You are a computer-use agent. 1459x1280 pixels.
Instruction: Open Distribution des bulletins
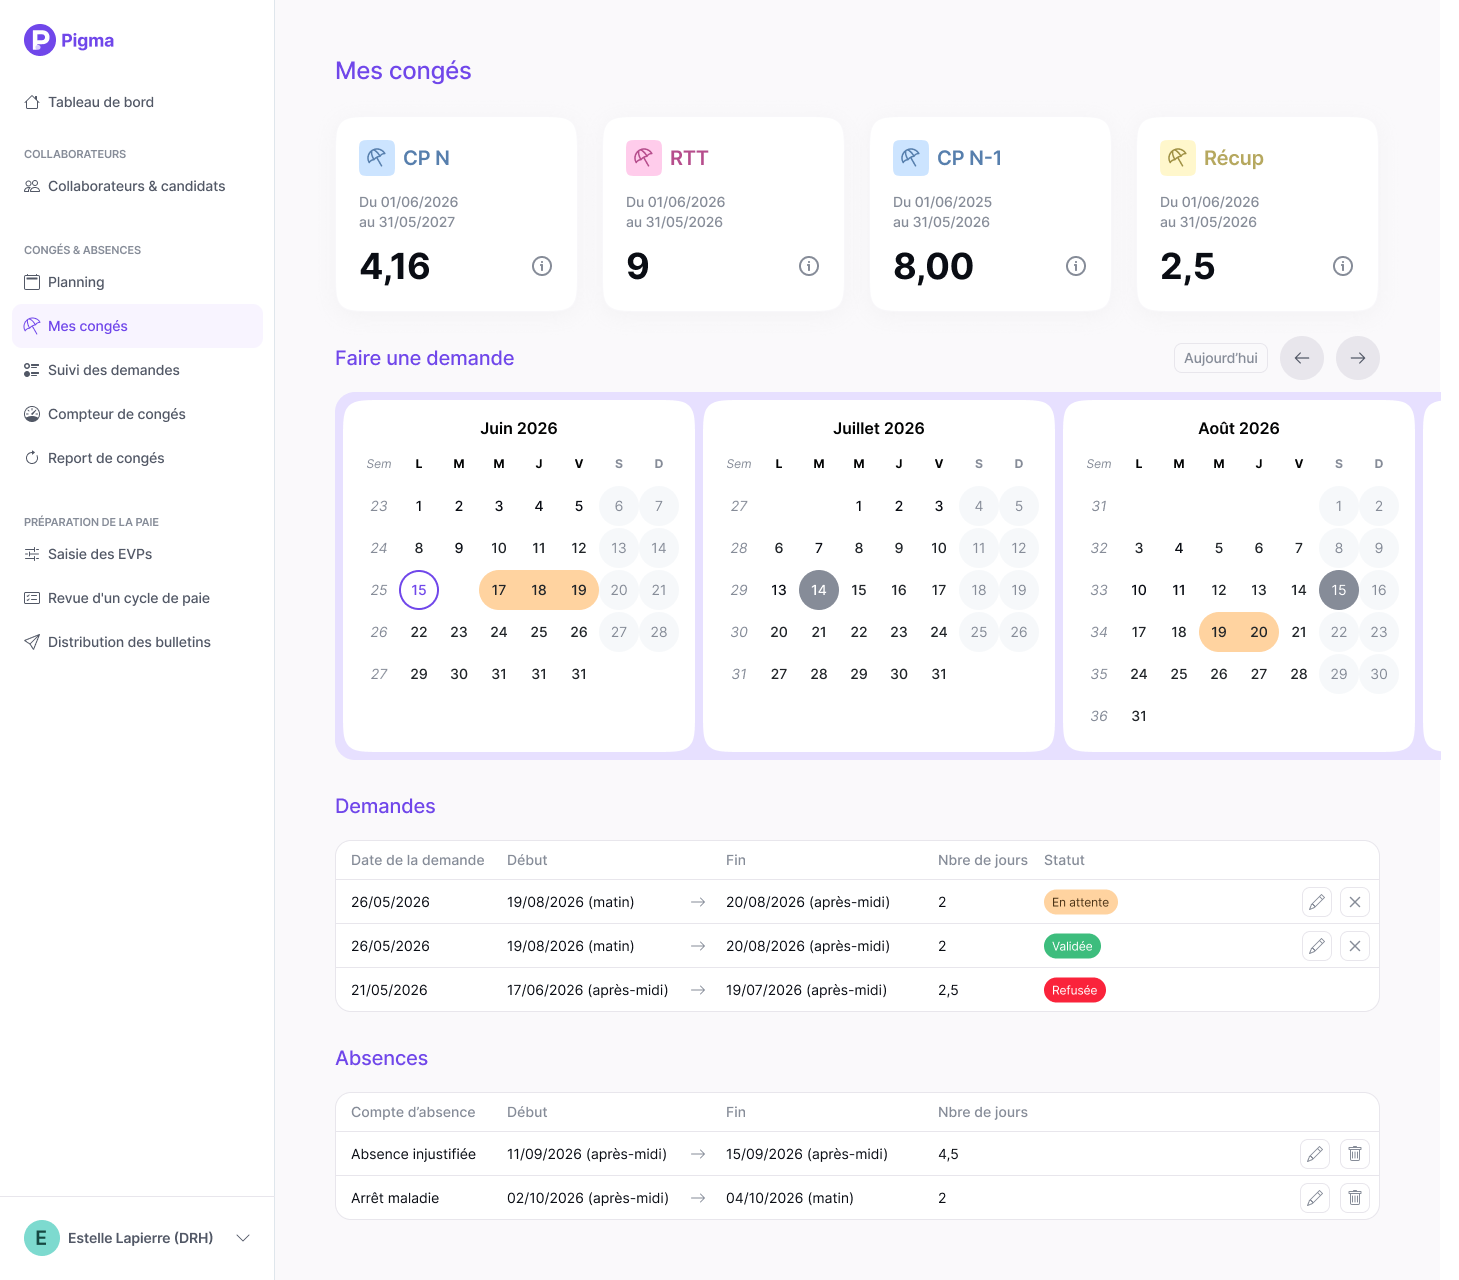point(137,642)
